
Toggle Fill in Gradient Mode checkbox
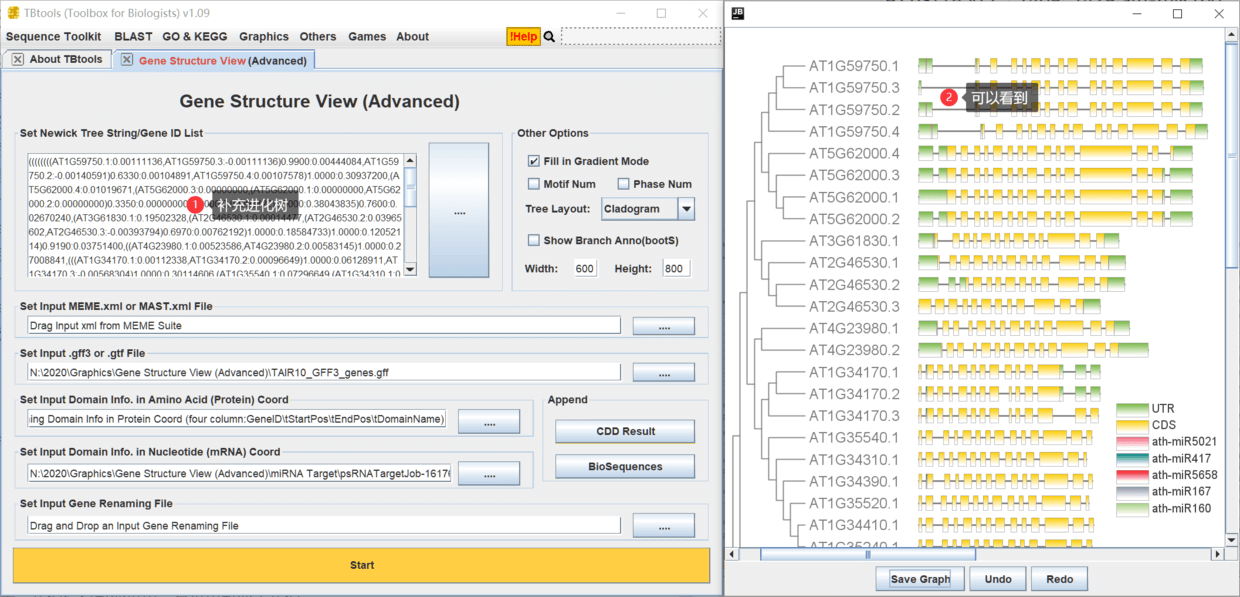coord(534,161)
